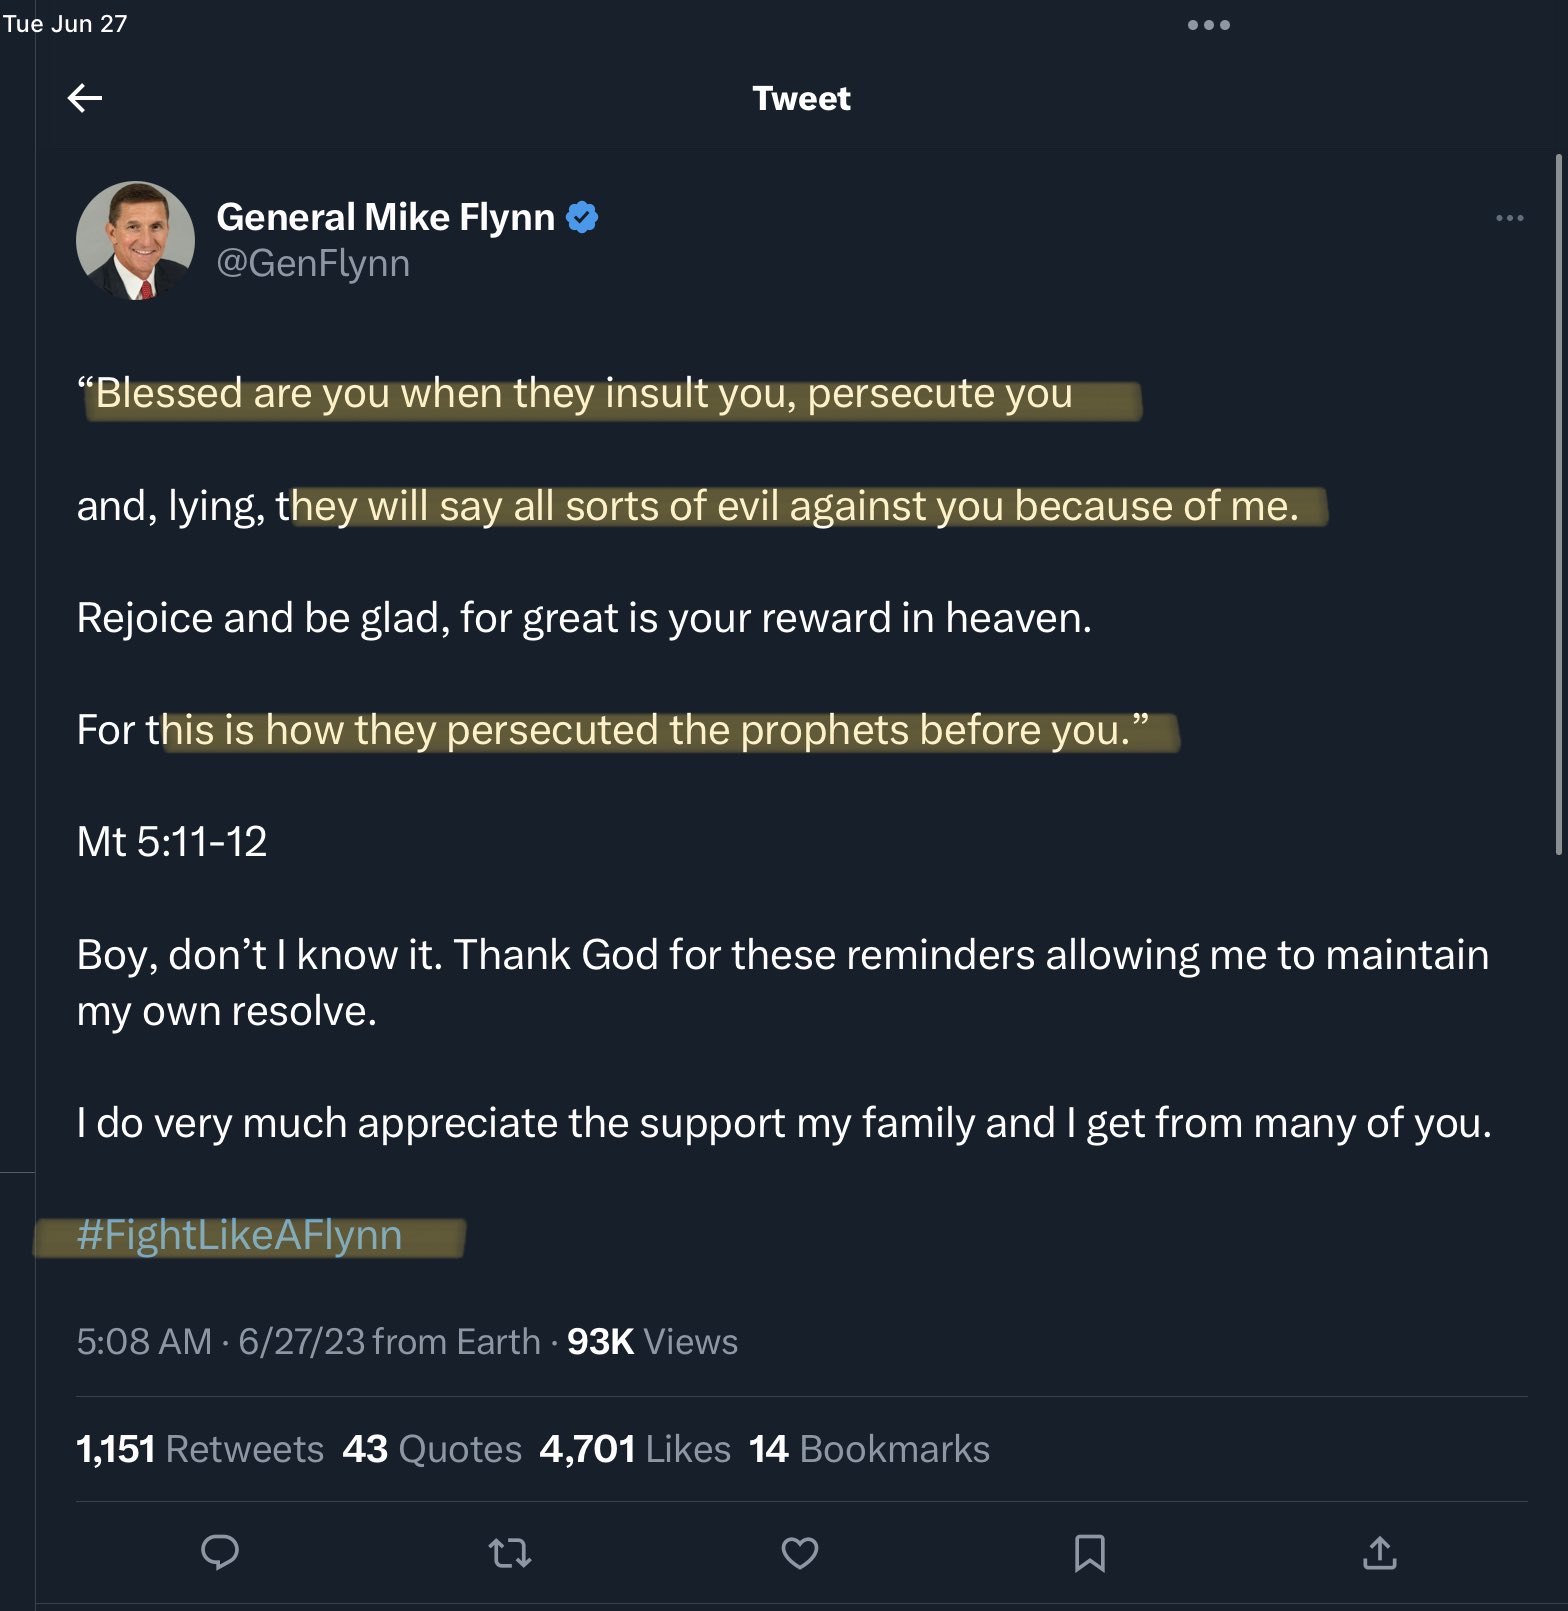View the 14 Bookmarks count
This screenshot has width=1568, height=1611.
click(869, 1449)
